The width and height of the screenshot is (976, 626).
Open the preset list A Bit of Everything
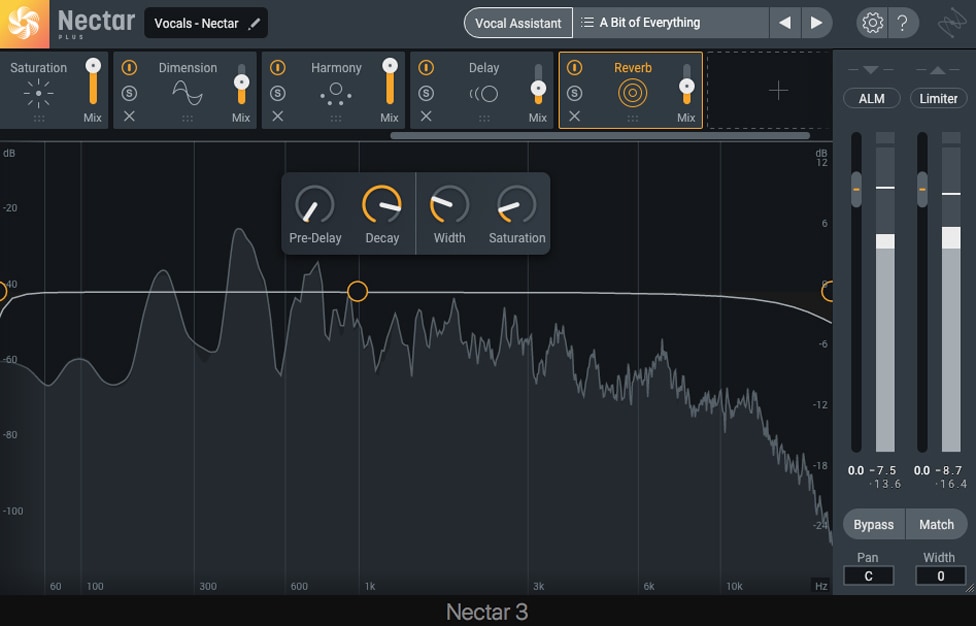(x=671, y=23)
